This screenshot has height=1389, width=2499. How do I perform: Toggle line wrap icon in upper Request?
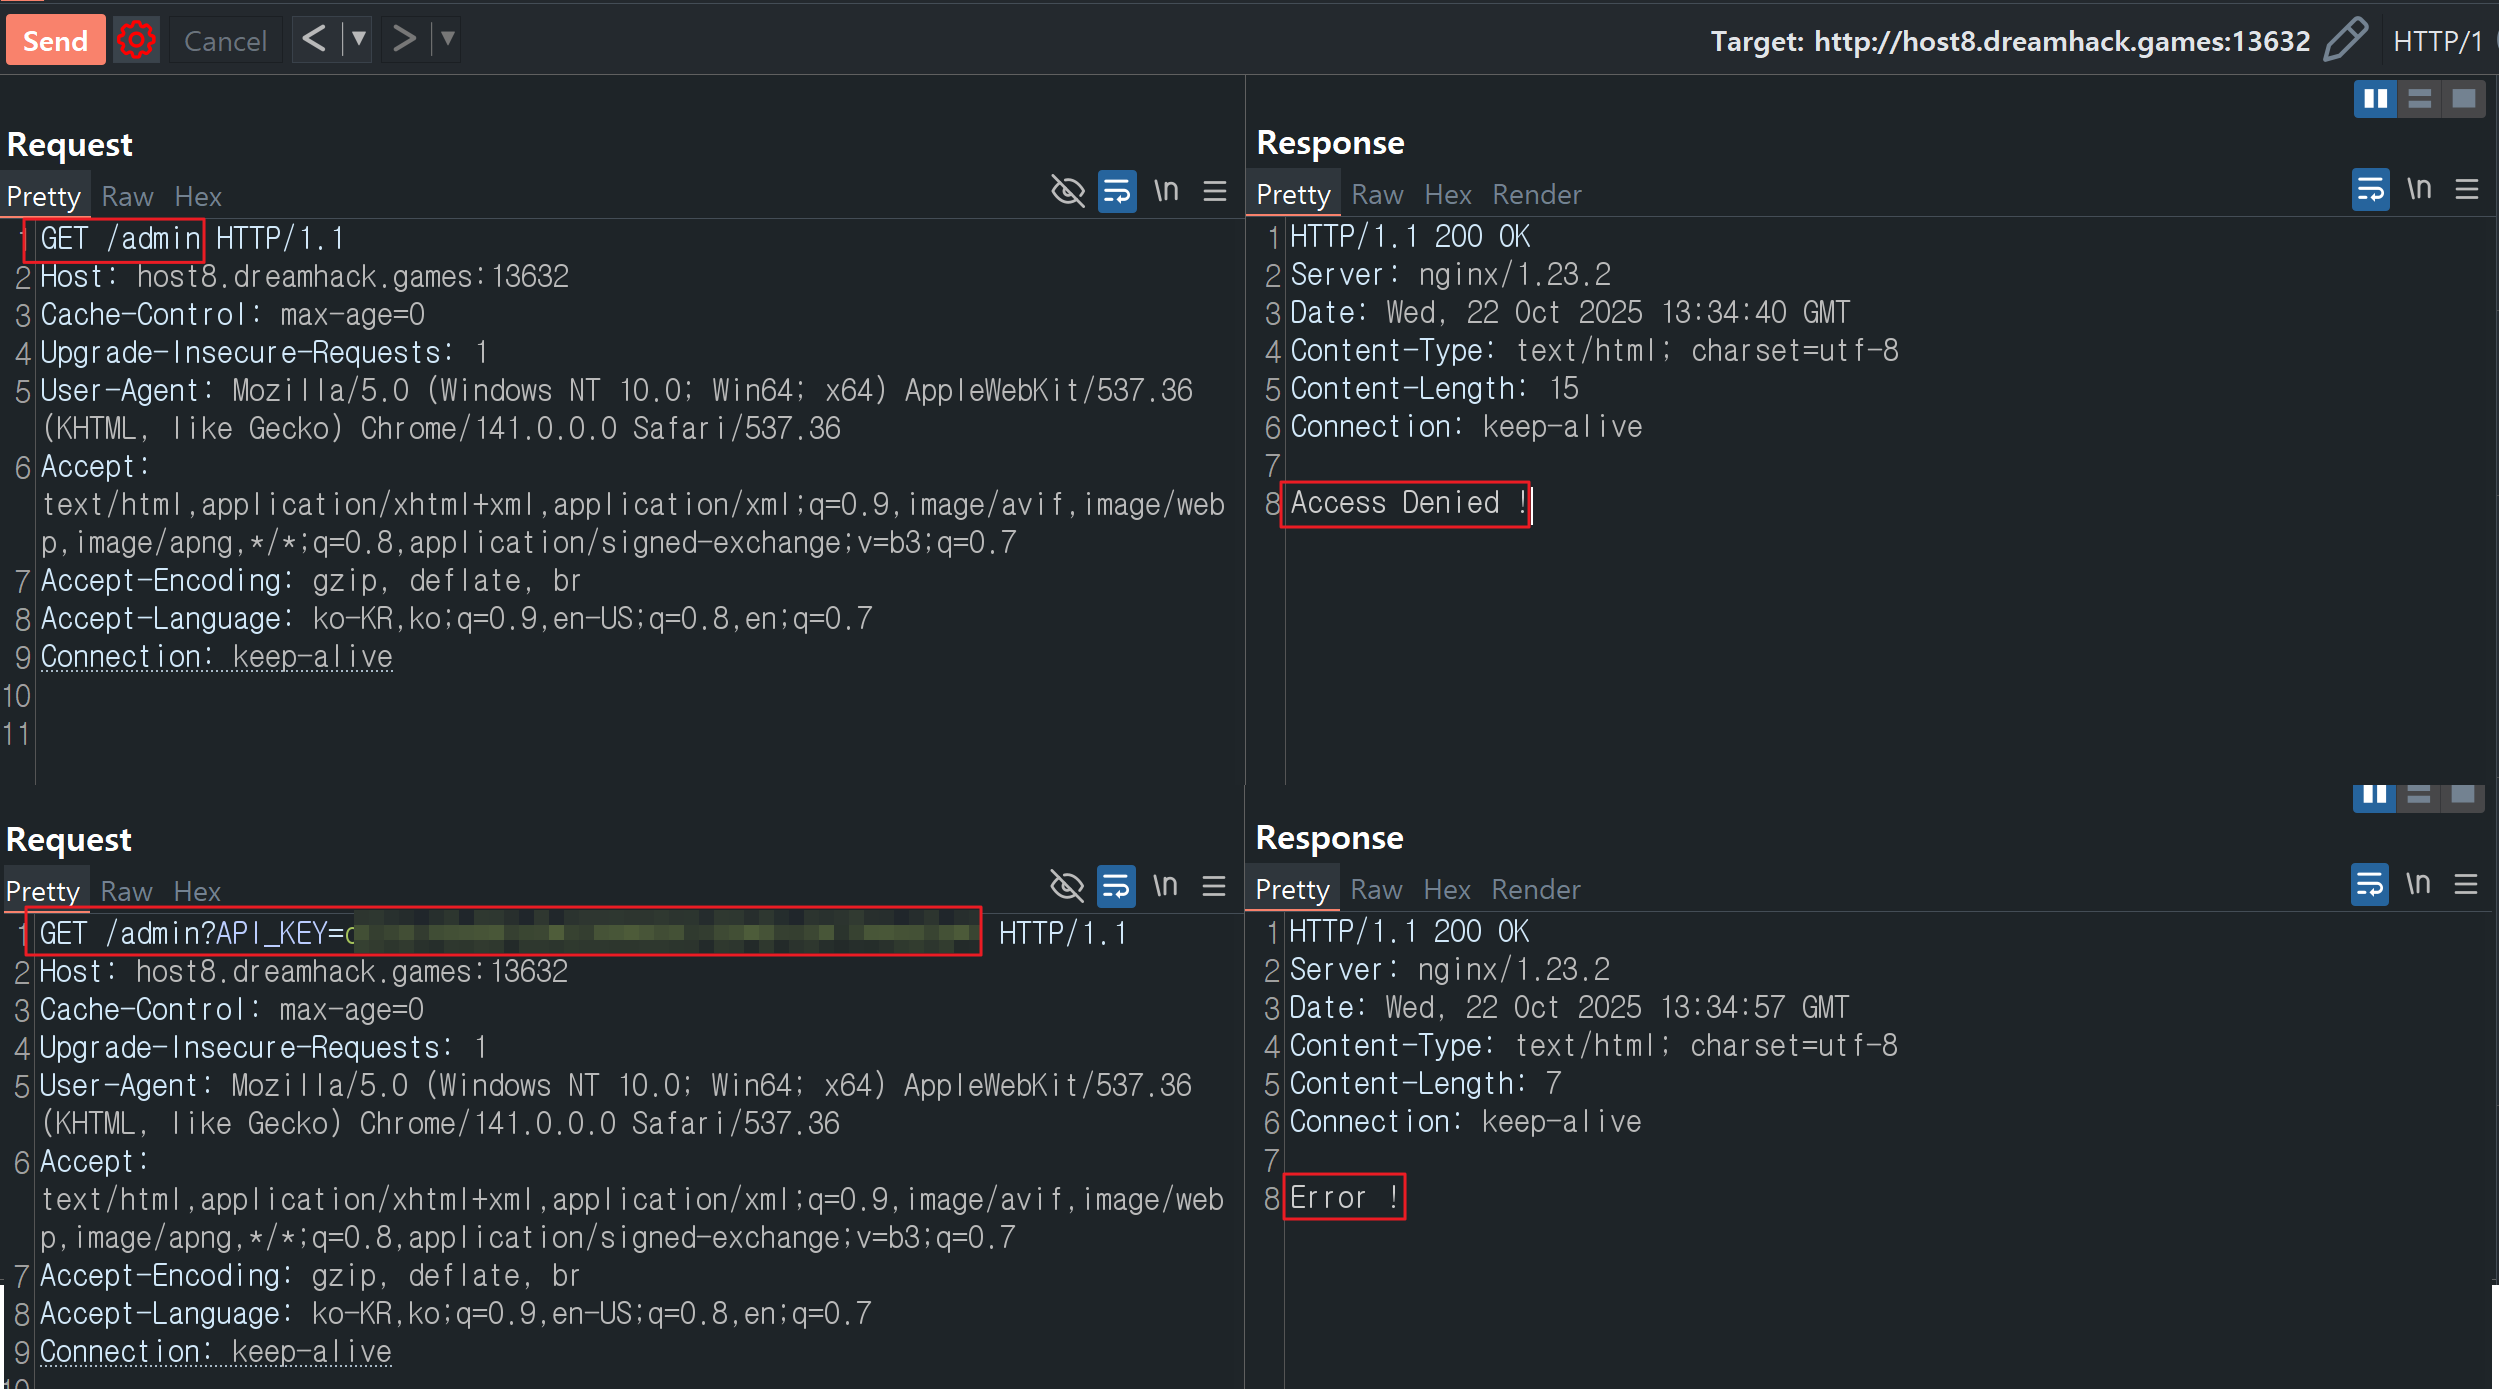pos(1116,191)
